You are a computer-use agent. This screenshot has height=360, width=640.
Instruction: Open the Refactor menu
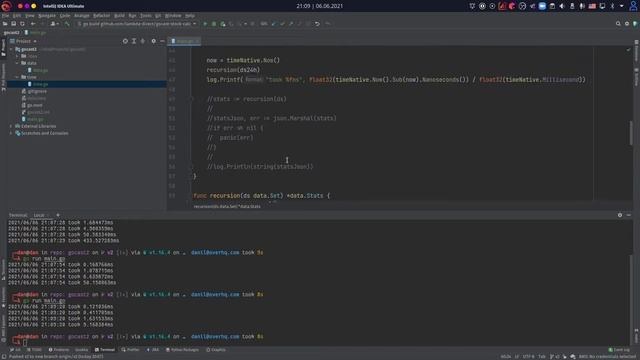click(x=102, y=16)
